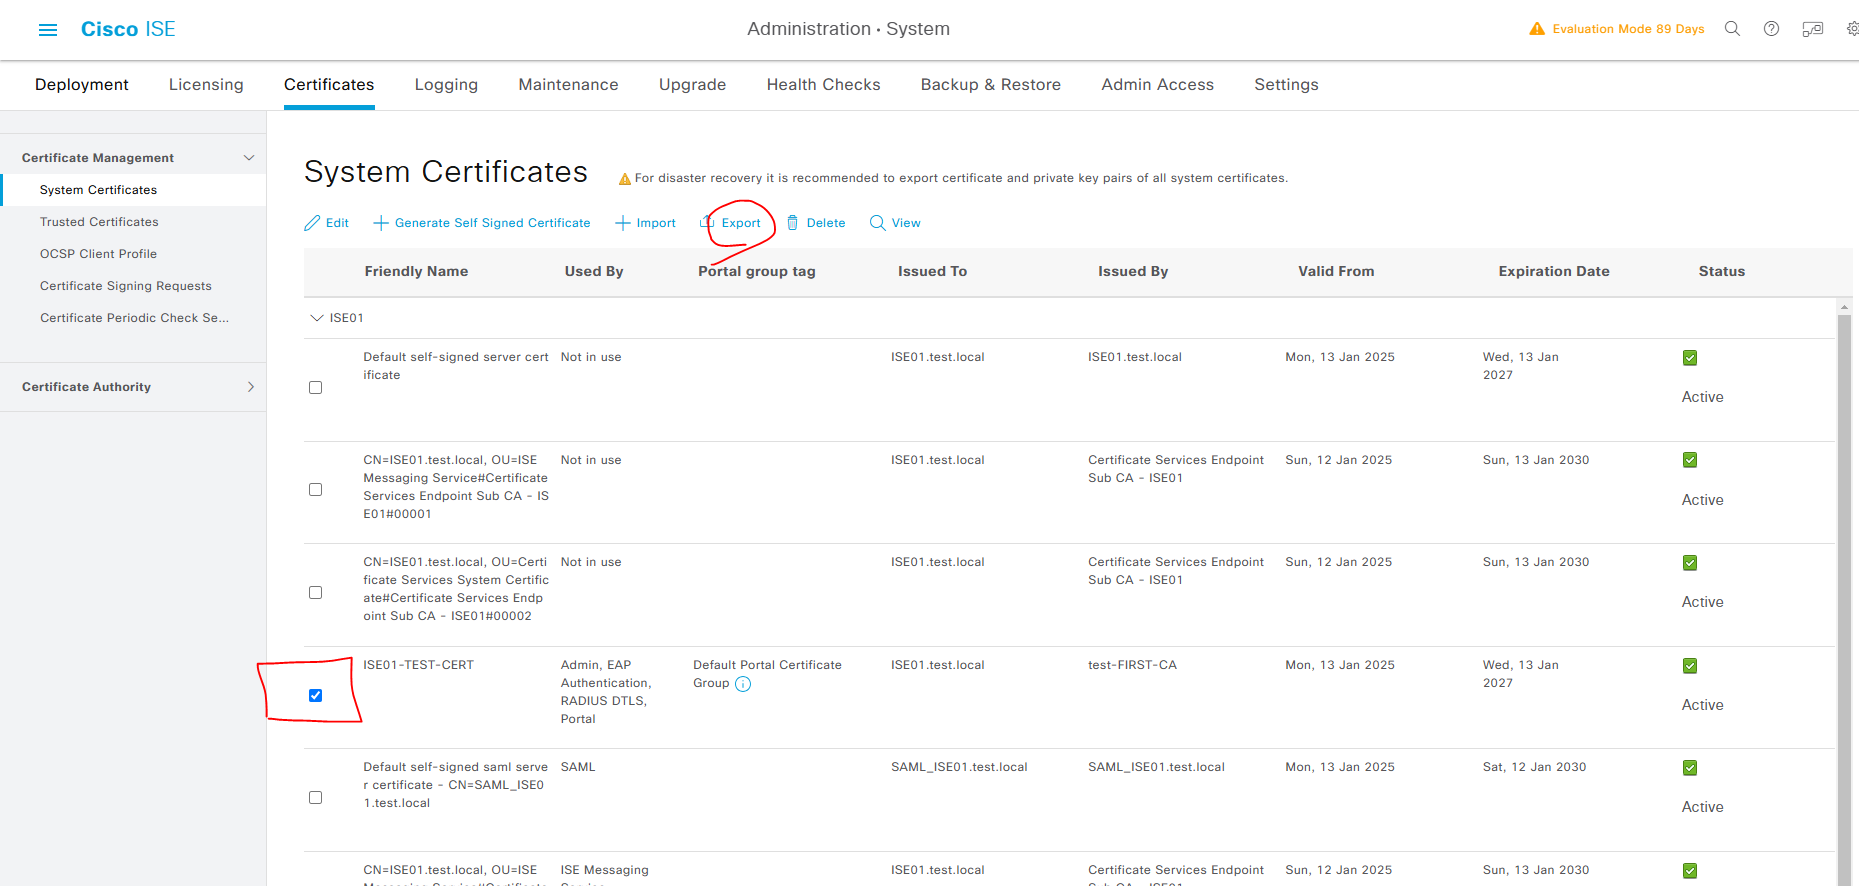Click the Import plus icon
Viewport: 1859px width, 886px height.
pyautogui.click(x=622, y=223)
